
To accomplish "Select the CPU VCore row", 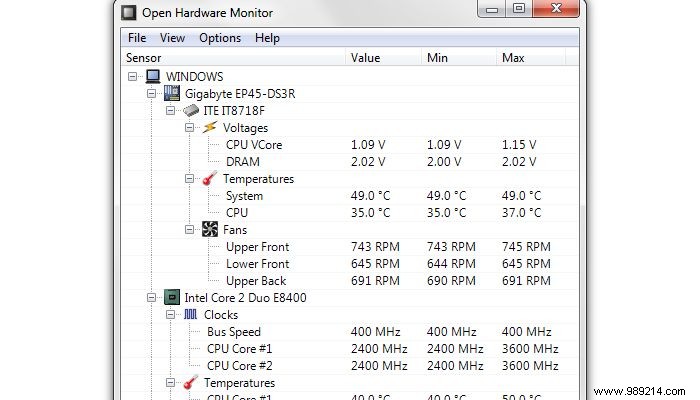I will [350, 145].
